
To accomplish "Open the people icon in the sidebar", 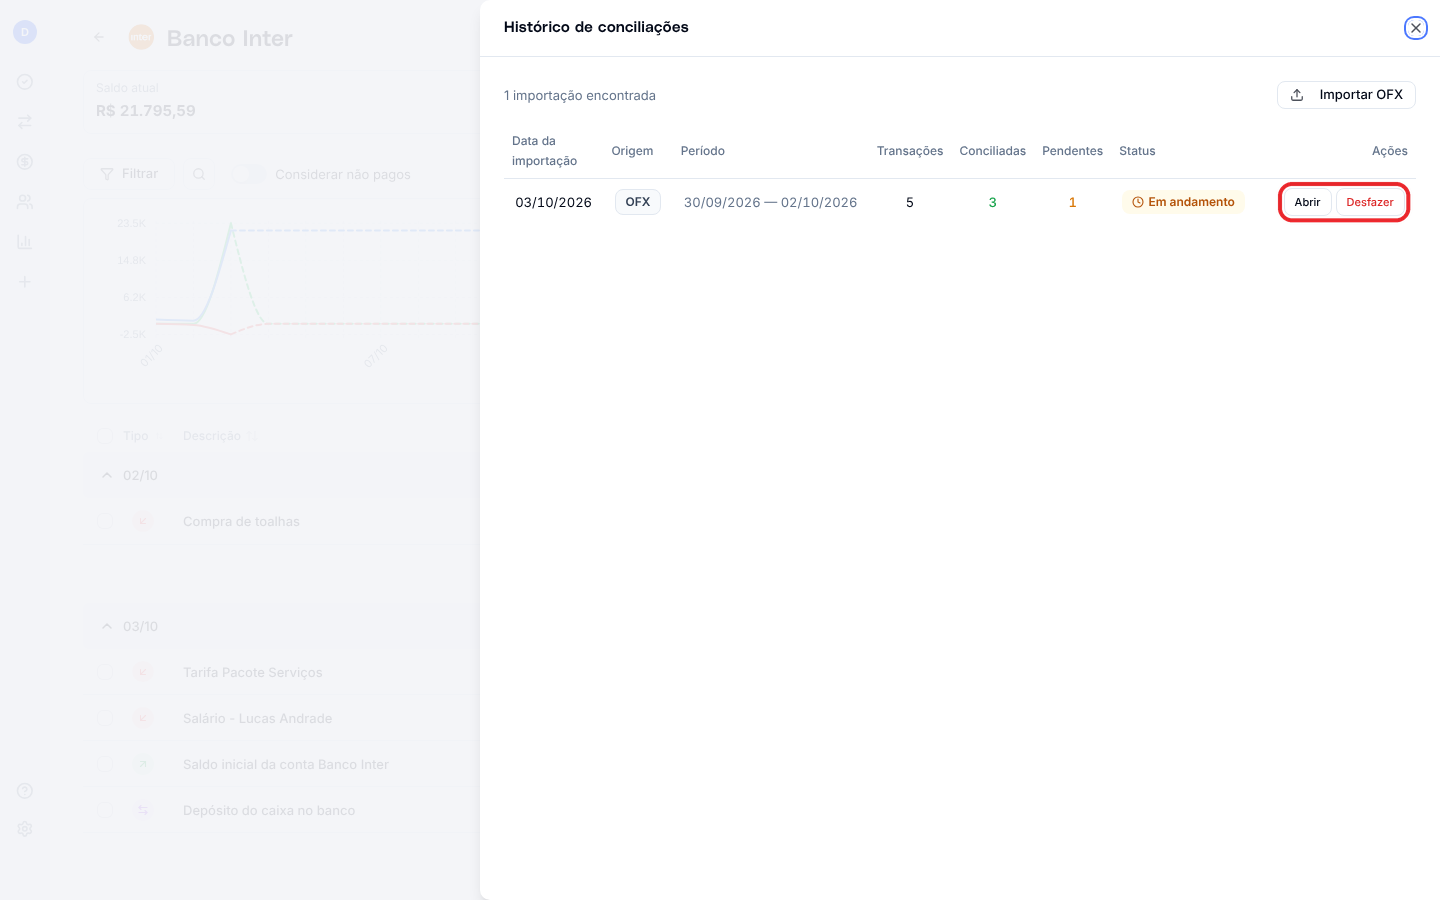I will tap(25, 202).
